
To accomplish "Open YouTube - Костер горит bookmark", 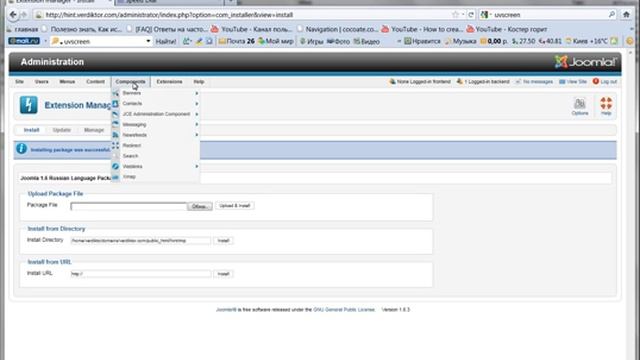I will (x=506, y=29).
